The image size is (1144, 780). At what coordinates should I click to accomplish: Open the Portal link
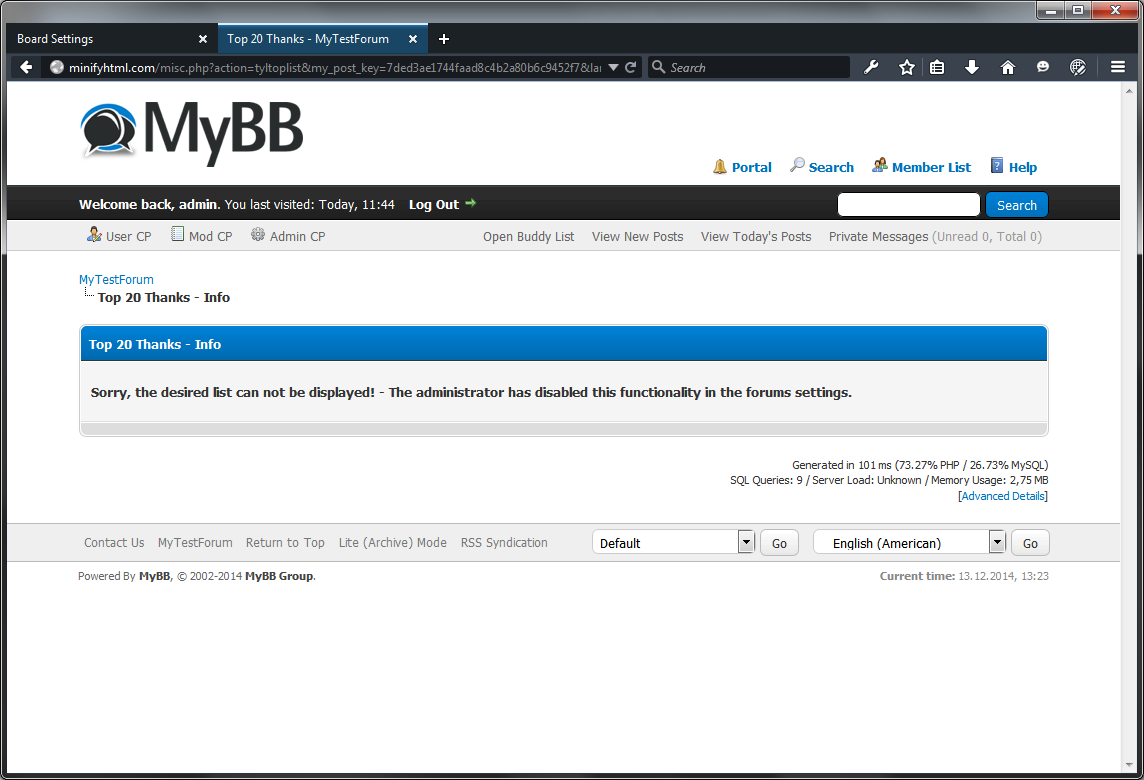751,167
